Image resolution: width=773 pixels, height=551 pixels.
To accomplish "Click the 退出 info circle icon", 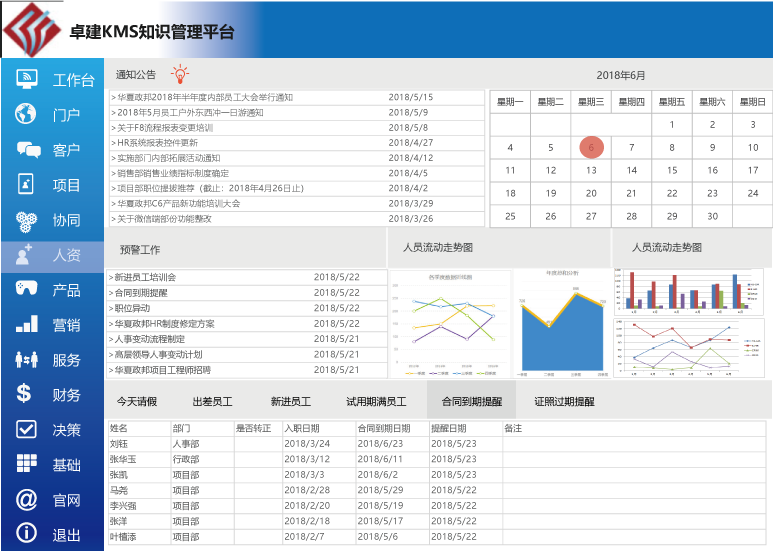I will (27, 535).
